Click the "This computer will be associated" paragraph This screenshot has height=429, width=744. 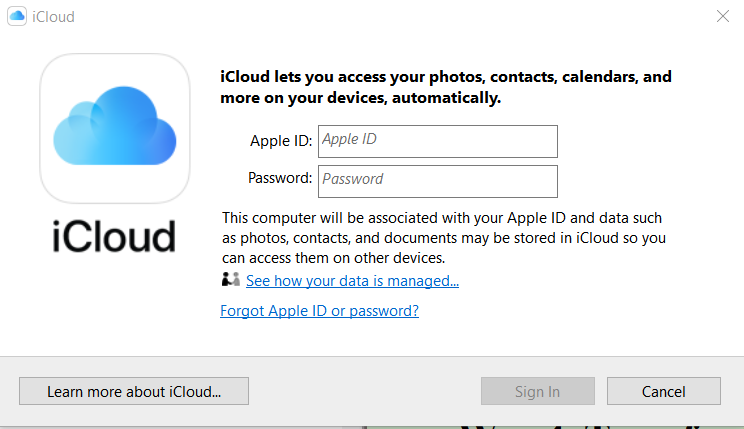[x=444, y=237]
